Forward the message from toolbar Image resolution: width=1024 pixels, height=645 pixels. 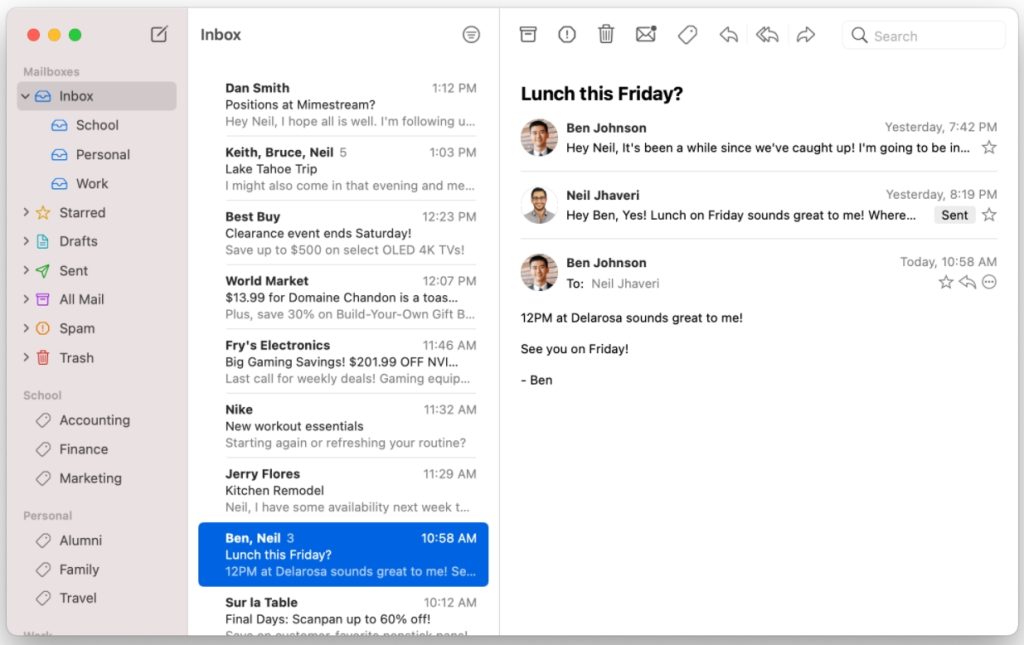(x=806, y=35)
